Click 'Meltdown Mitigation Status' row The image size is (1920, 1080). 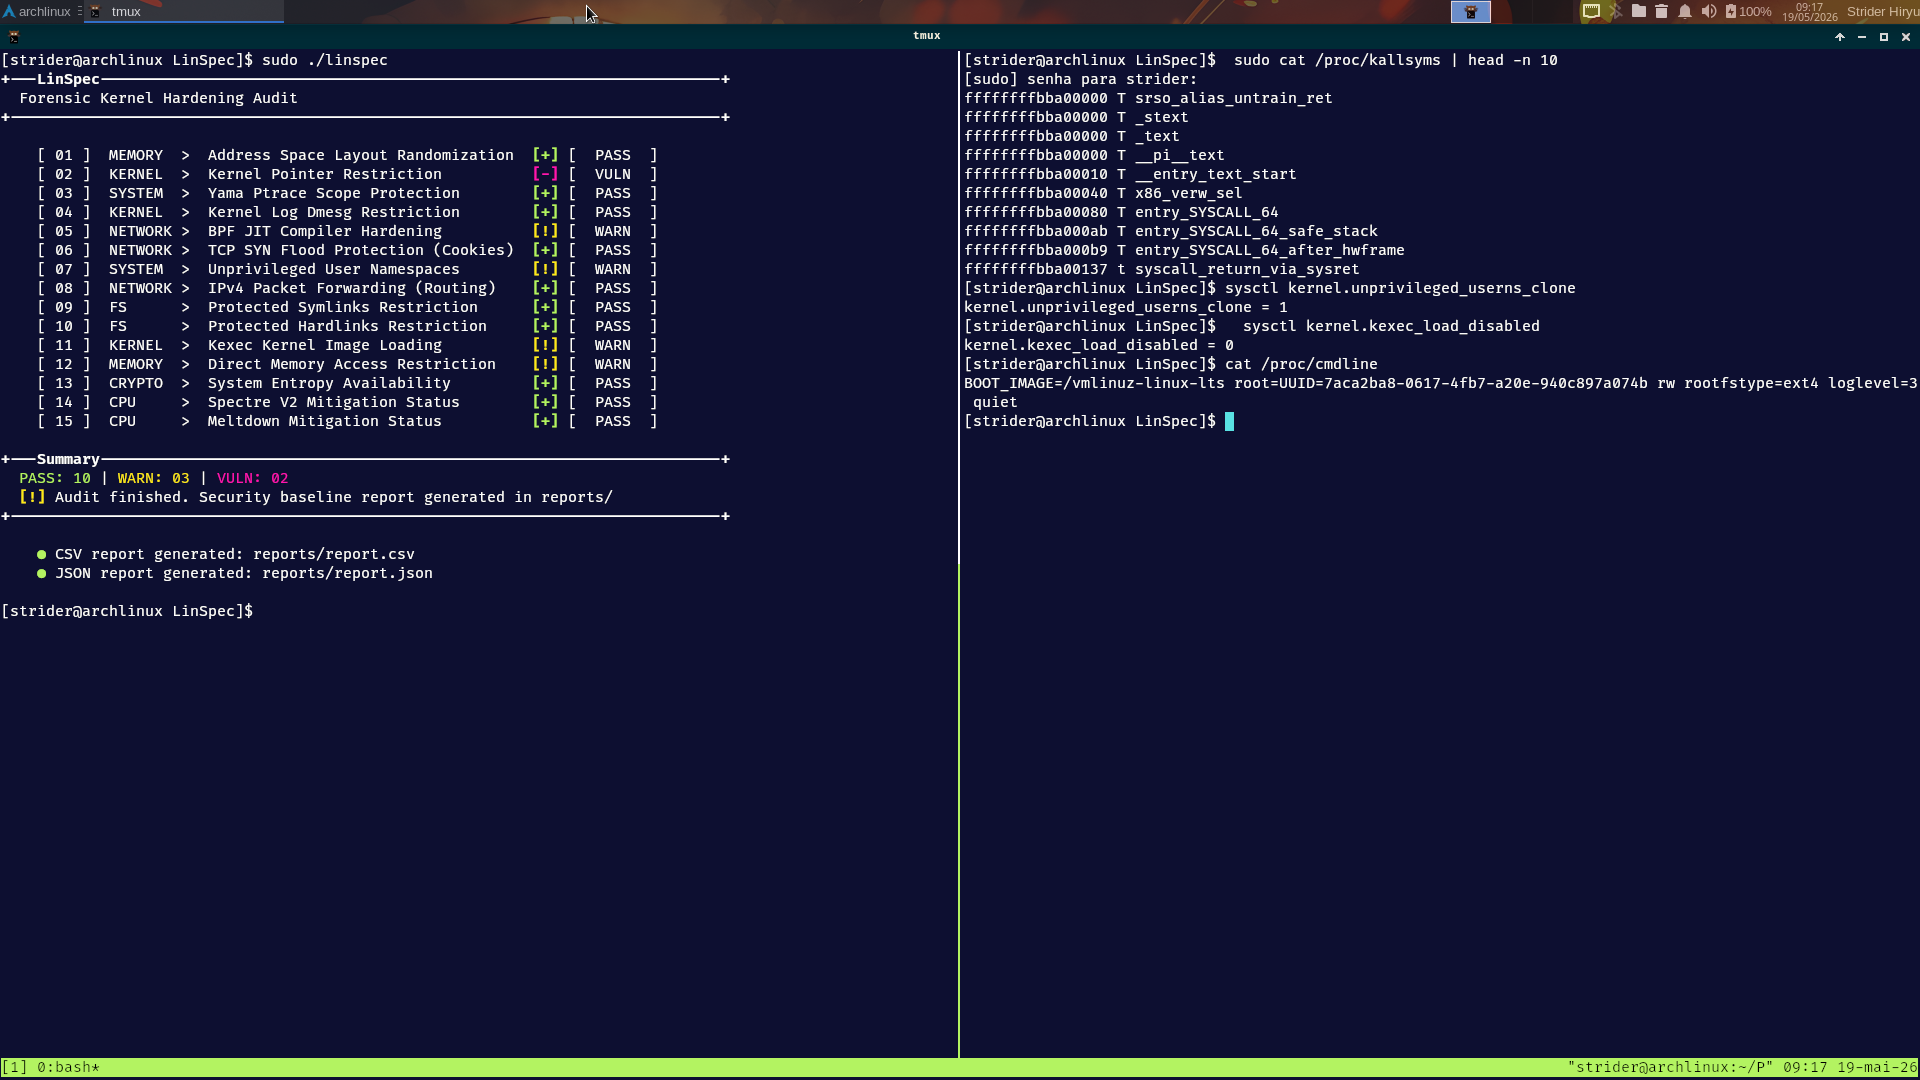347,421
